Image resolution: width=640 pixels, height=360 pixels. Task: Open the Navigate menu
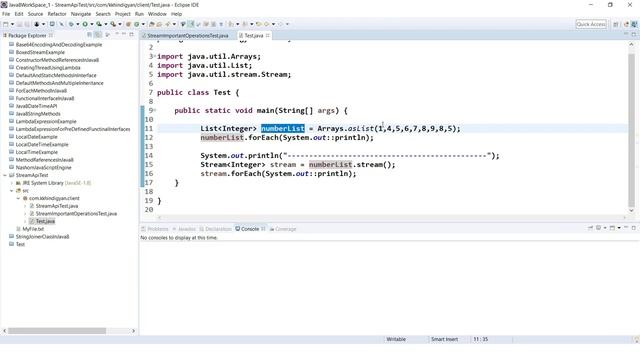(x=81, y=14)
